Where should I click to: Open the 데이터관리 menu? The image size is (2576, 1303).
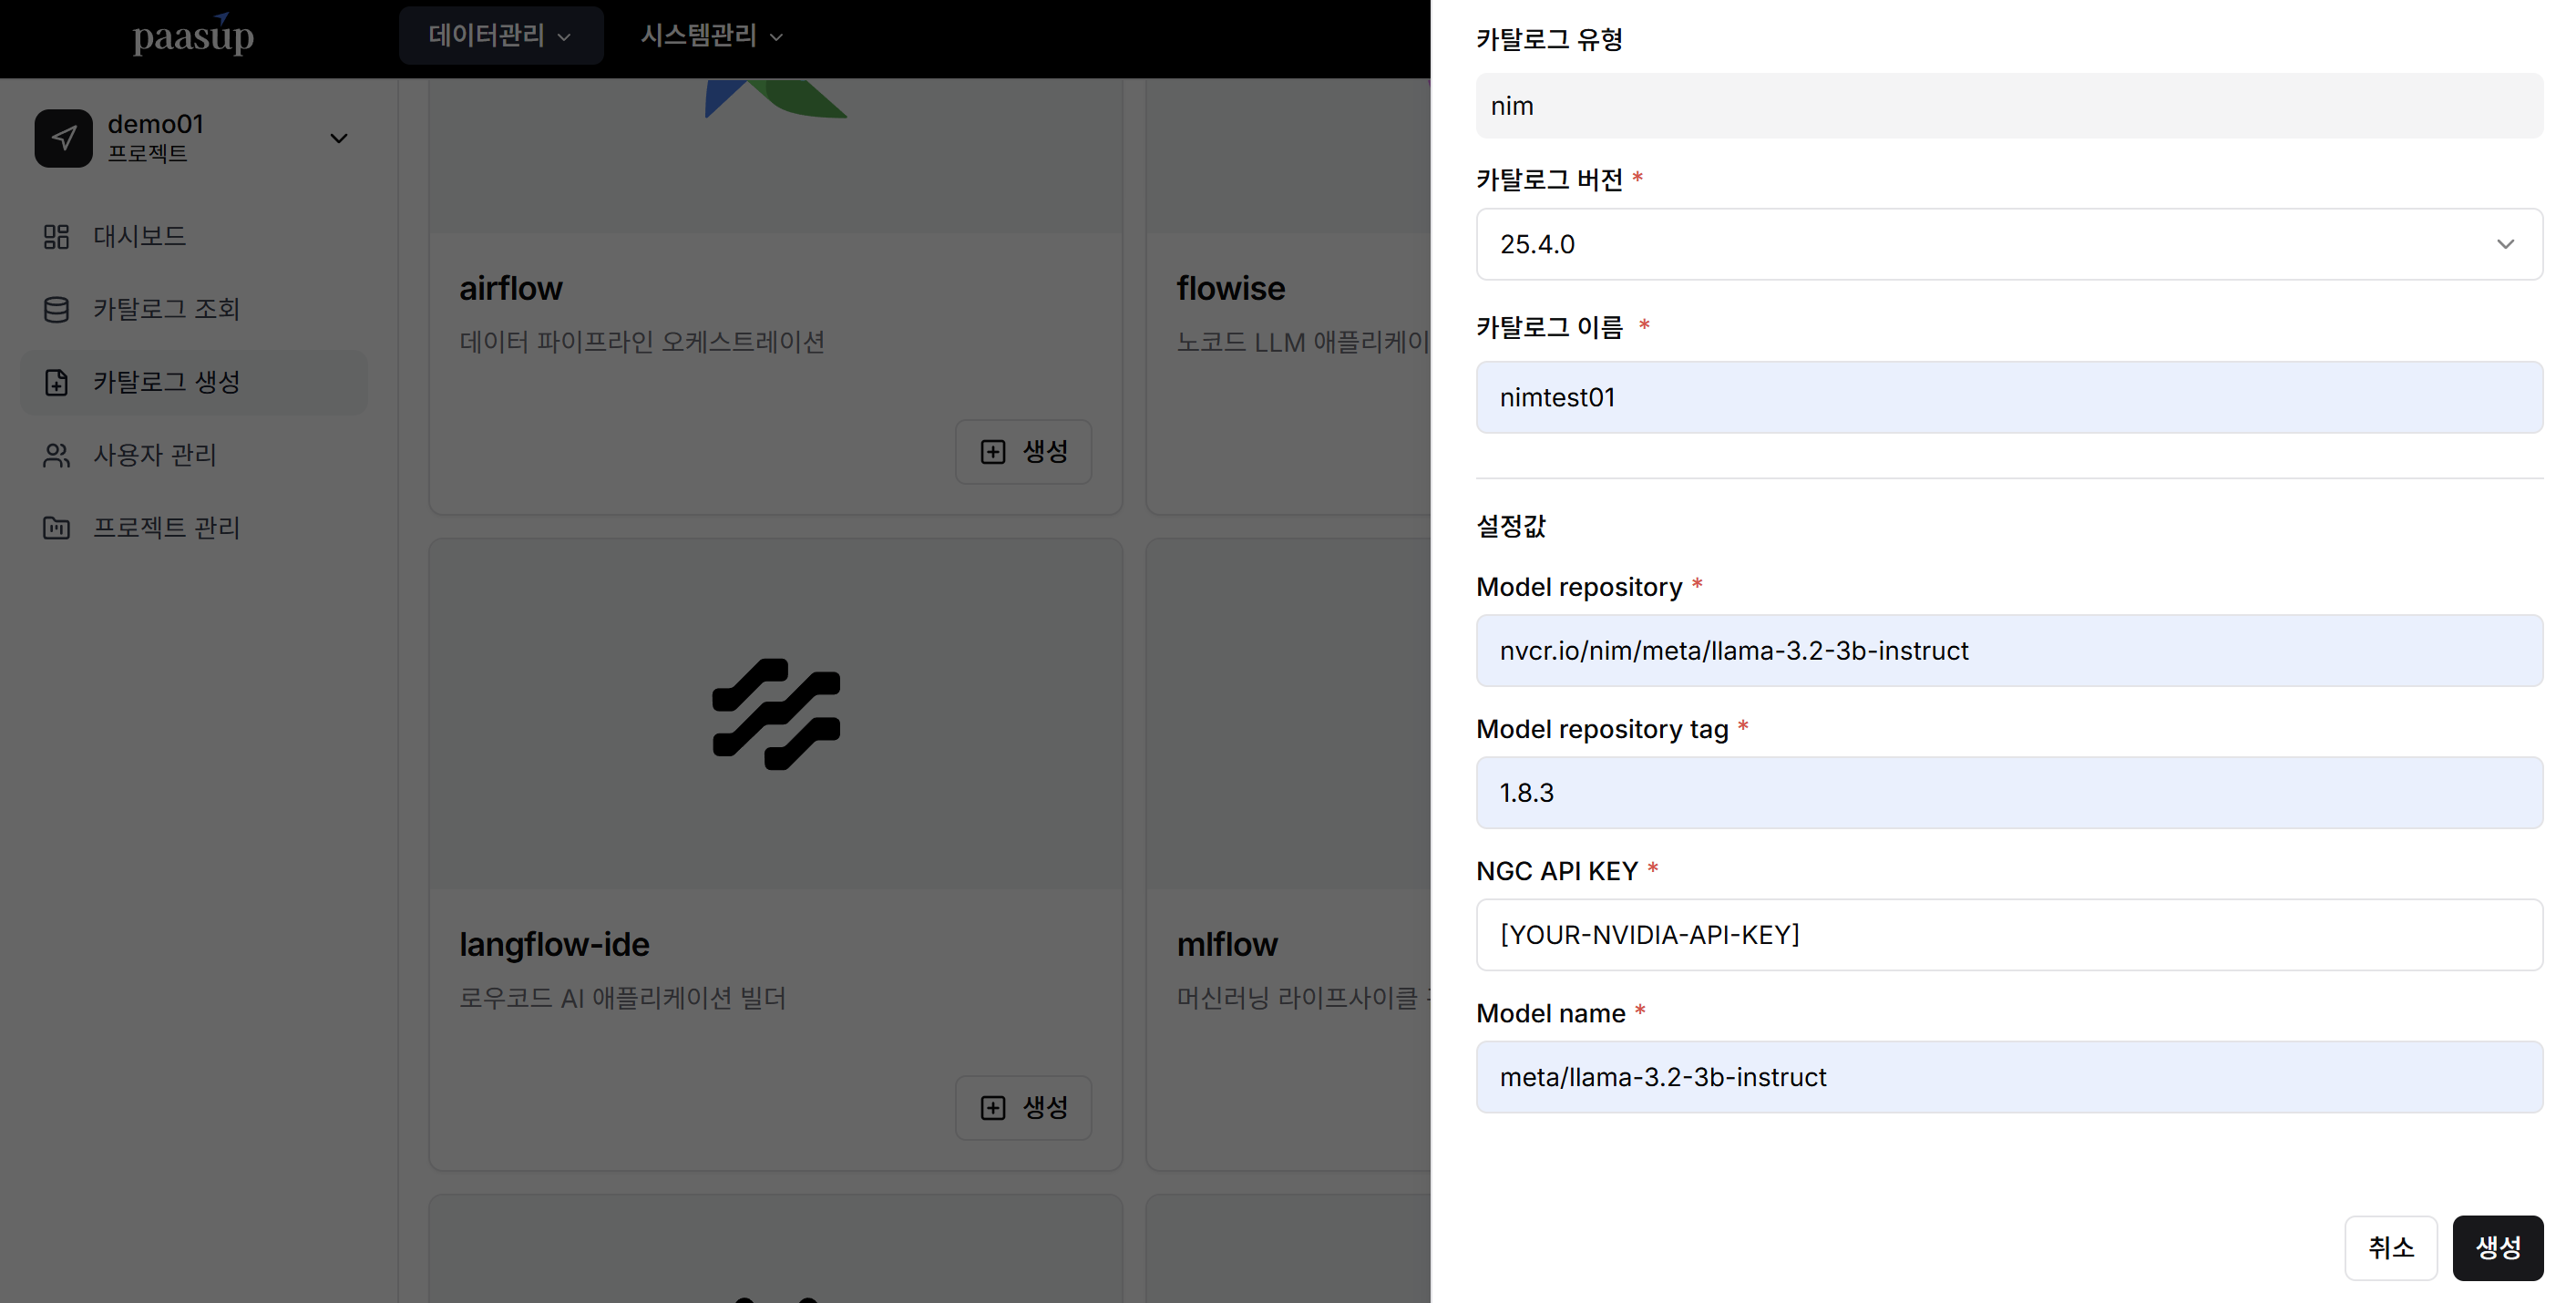coord(501,36)
